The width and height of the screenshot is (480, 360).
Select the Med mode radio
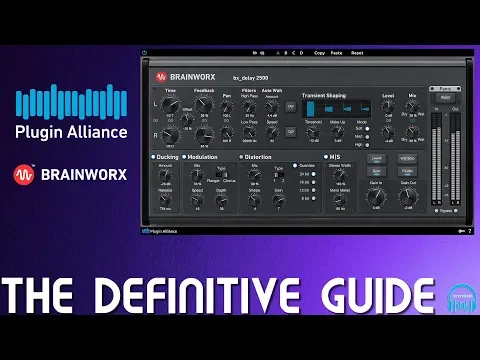pos(367,137)
